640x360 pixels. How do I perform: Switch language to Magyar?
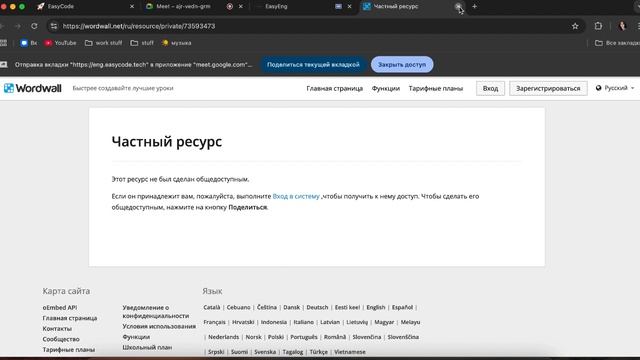[384, 322]
